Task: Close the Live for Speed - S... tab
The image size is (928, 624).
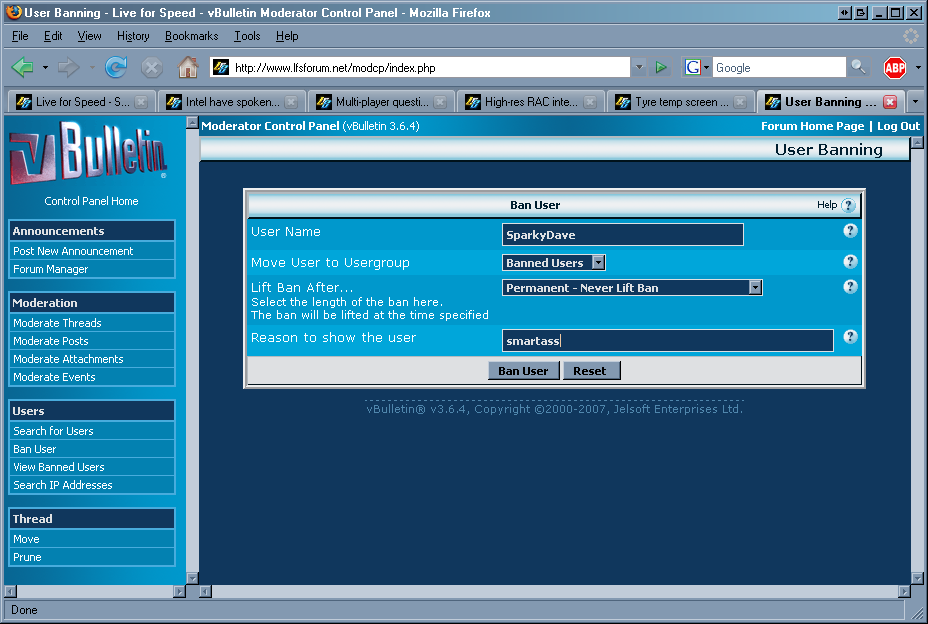Action: [141, 102]
